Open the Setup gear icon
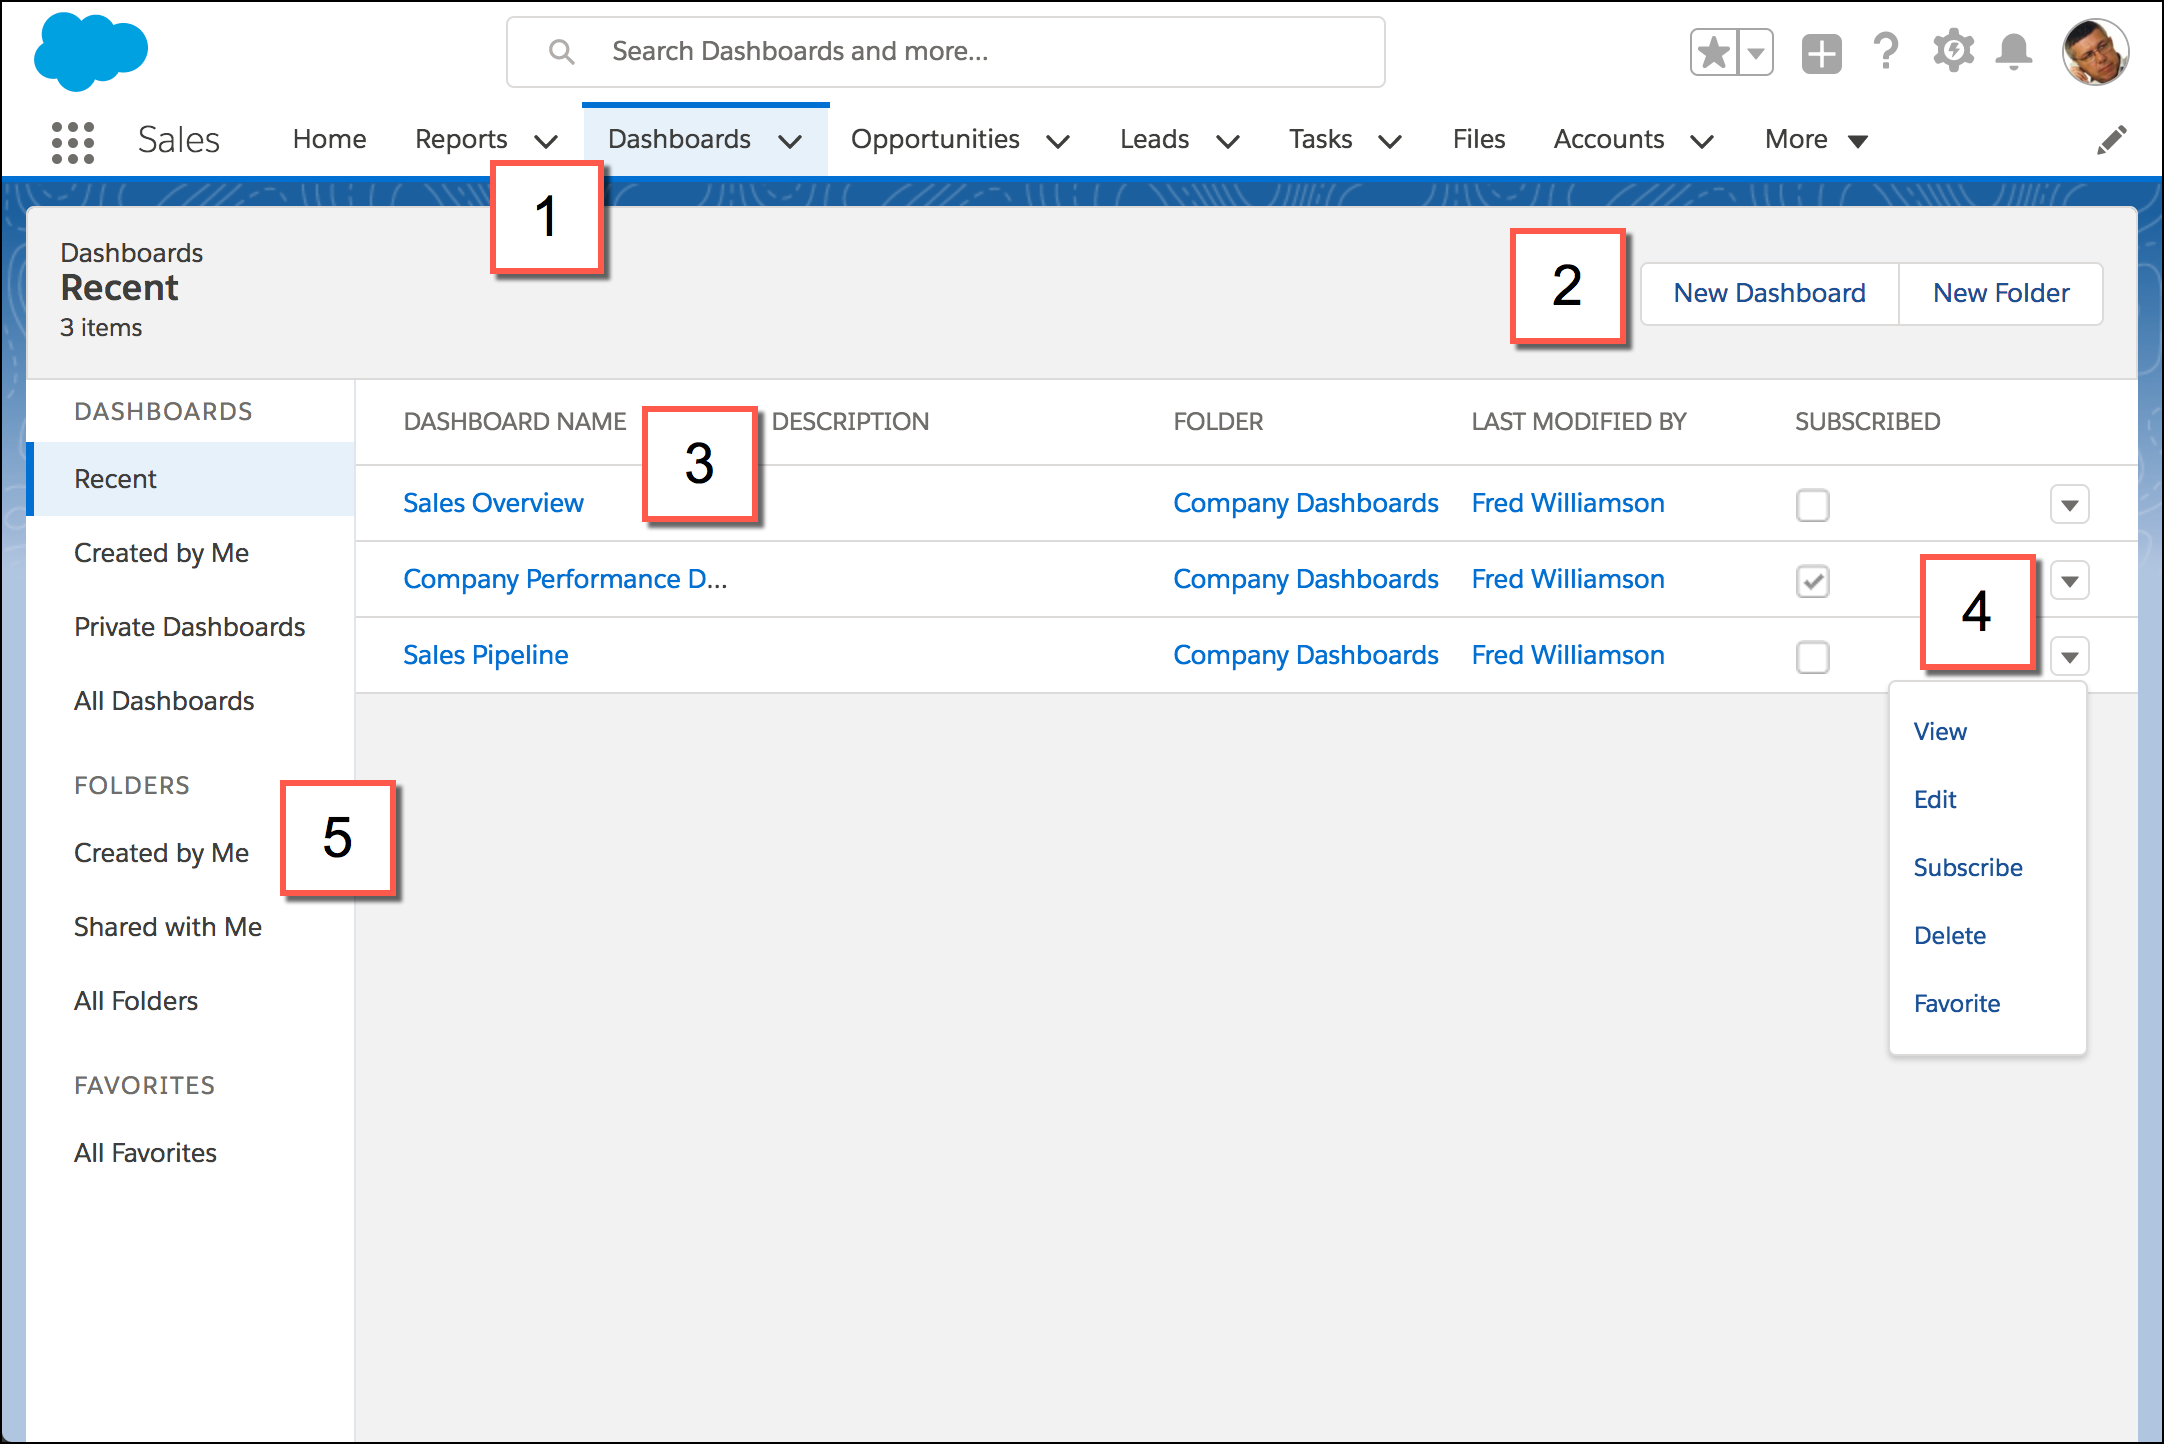The image size is (2164, 1444). coord(1952,51)
